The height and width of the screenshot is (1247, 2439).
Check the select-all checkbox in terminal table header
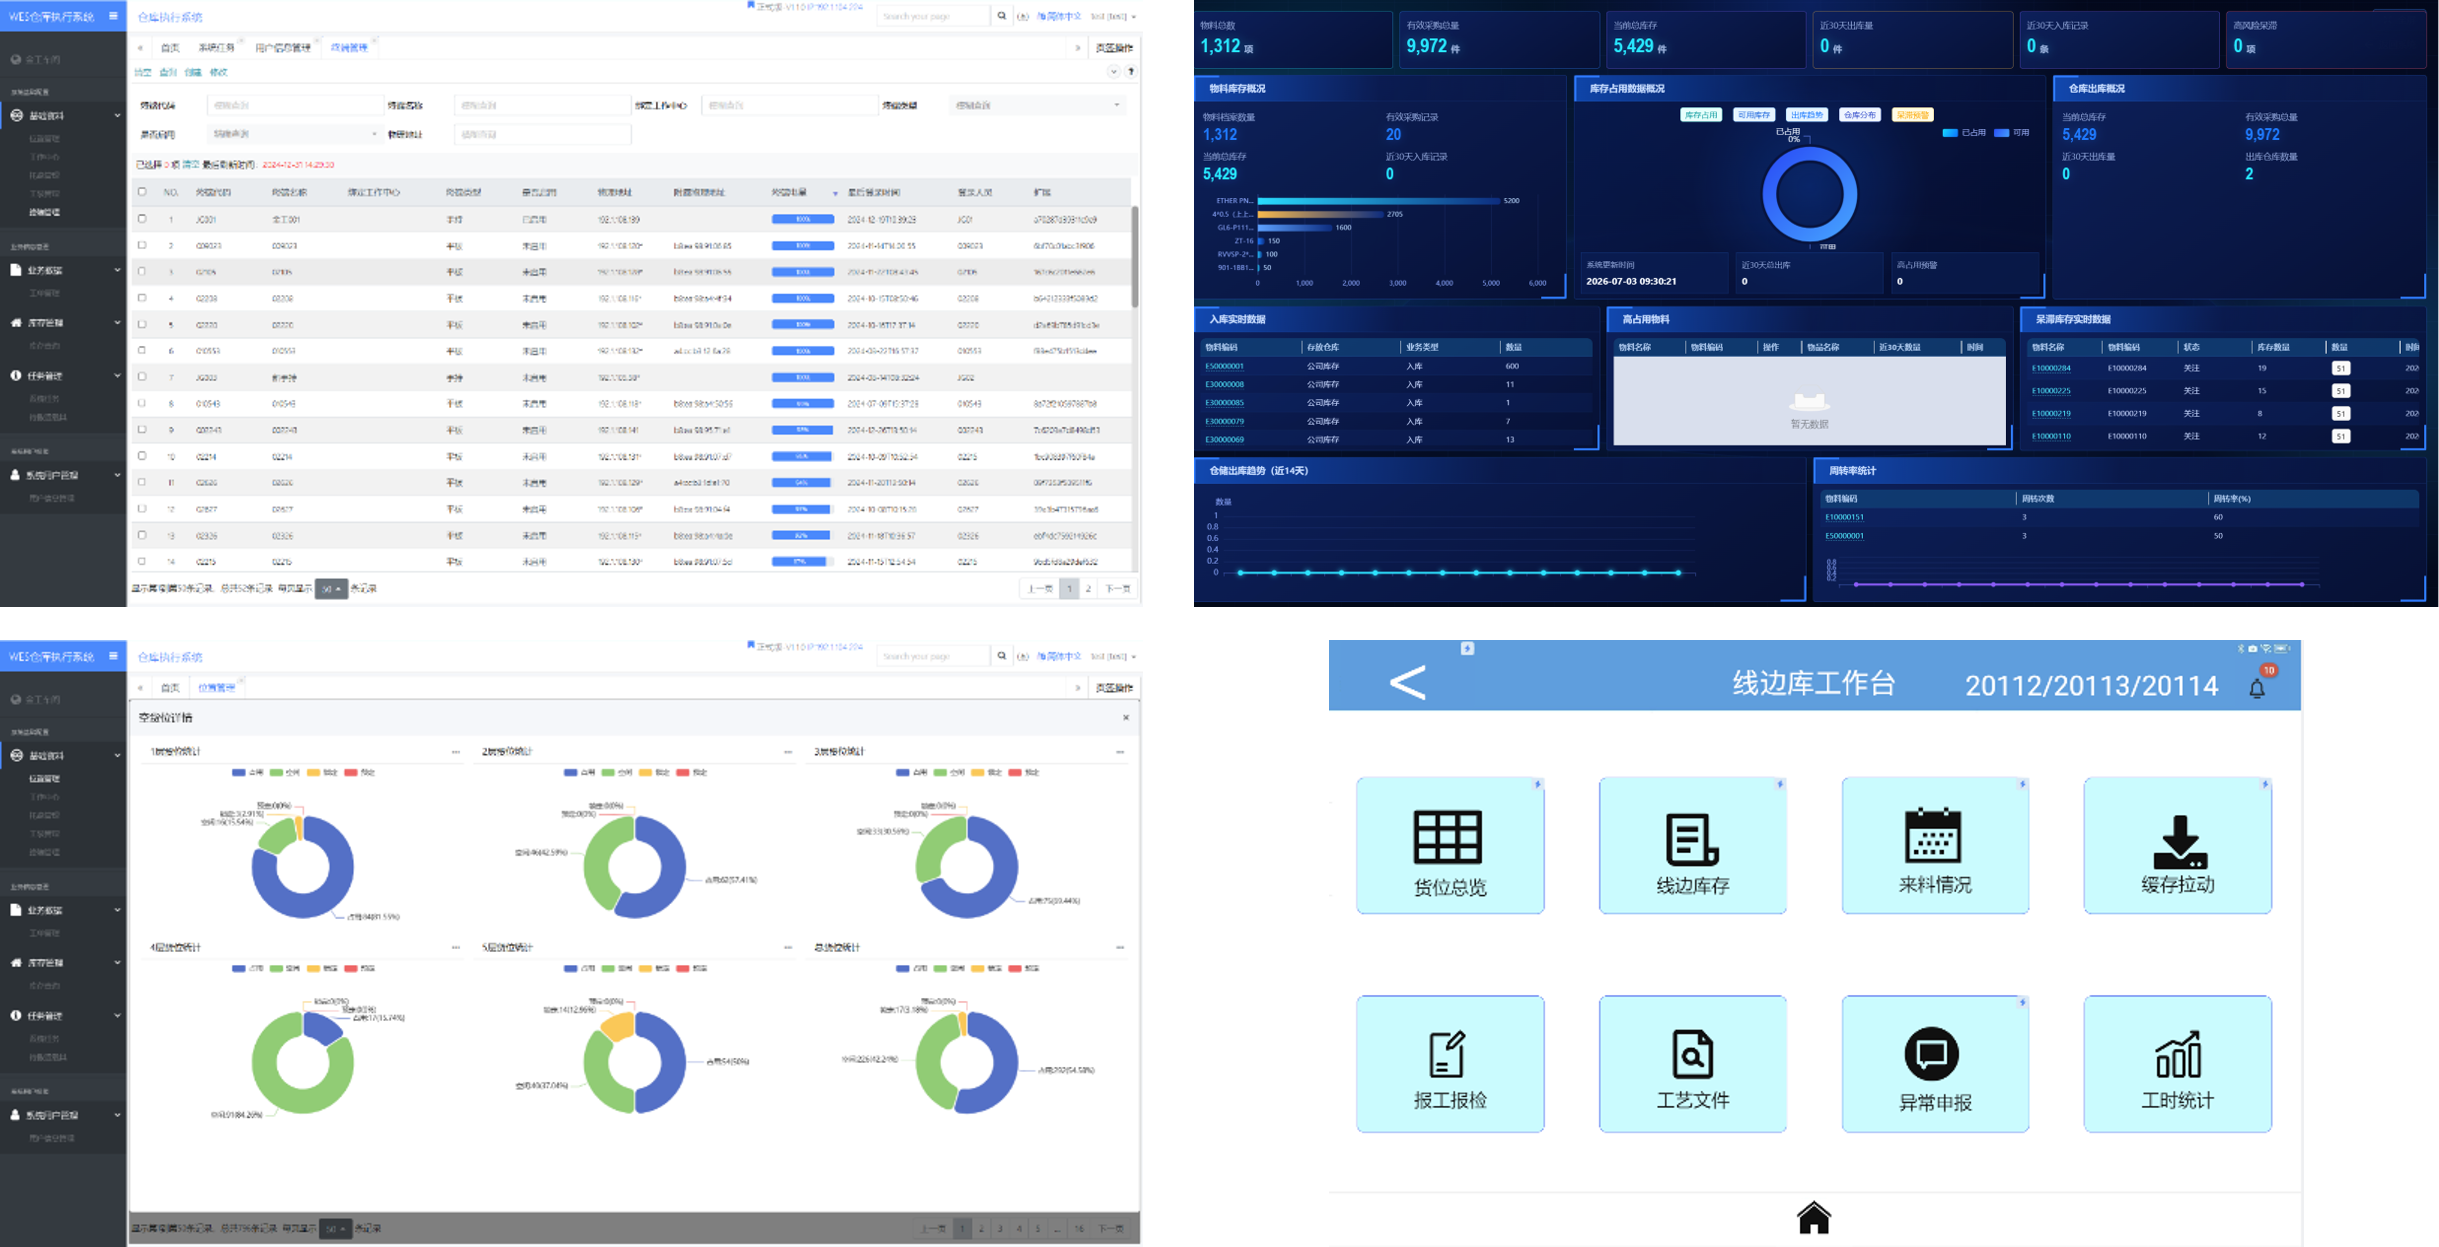click(x=142, y=191)
